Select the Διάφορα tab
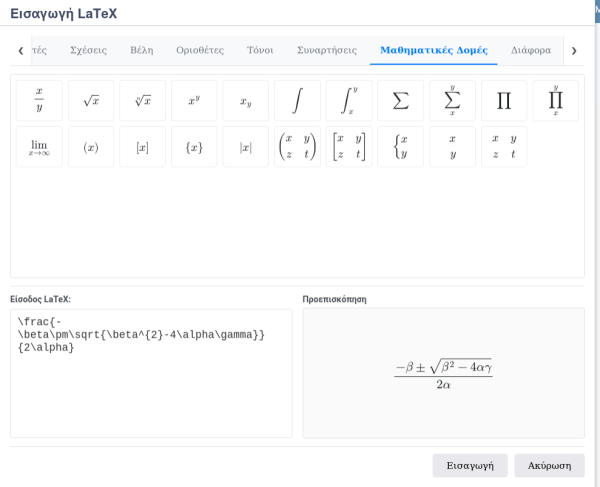600x487 pixels. pos(531,50)
